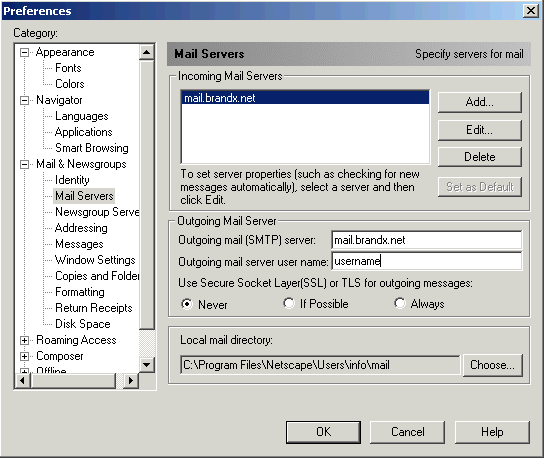Collapse the Appearance category
Image resolution: width=544 pixels, height=458 pixels.
pos(24,52)
